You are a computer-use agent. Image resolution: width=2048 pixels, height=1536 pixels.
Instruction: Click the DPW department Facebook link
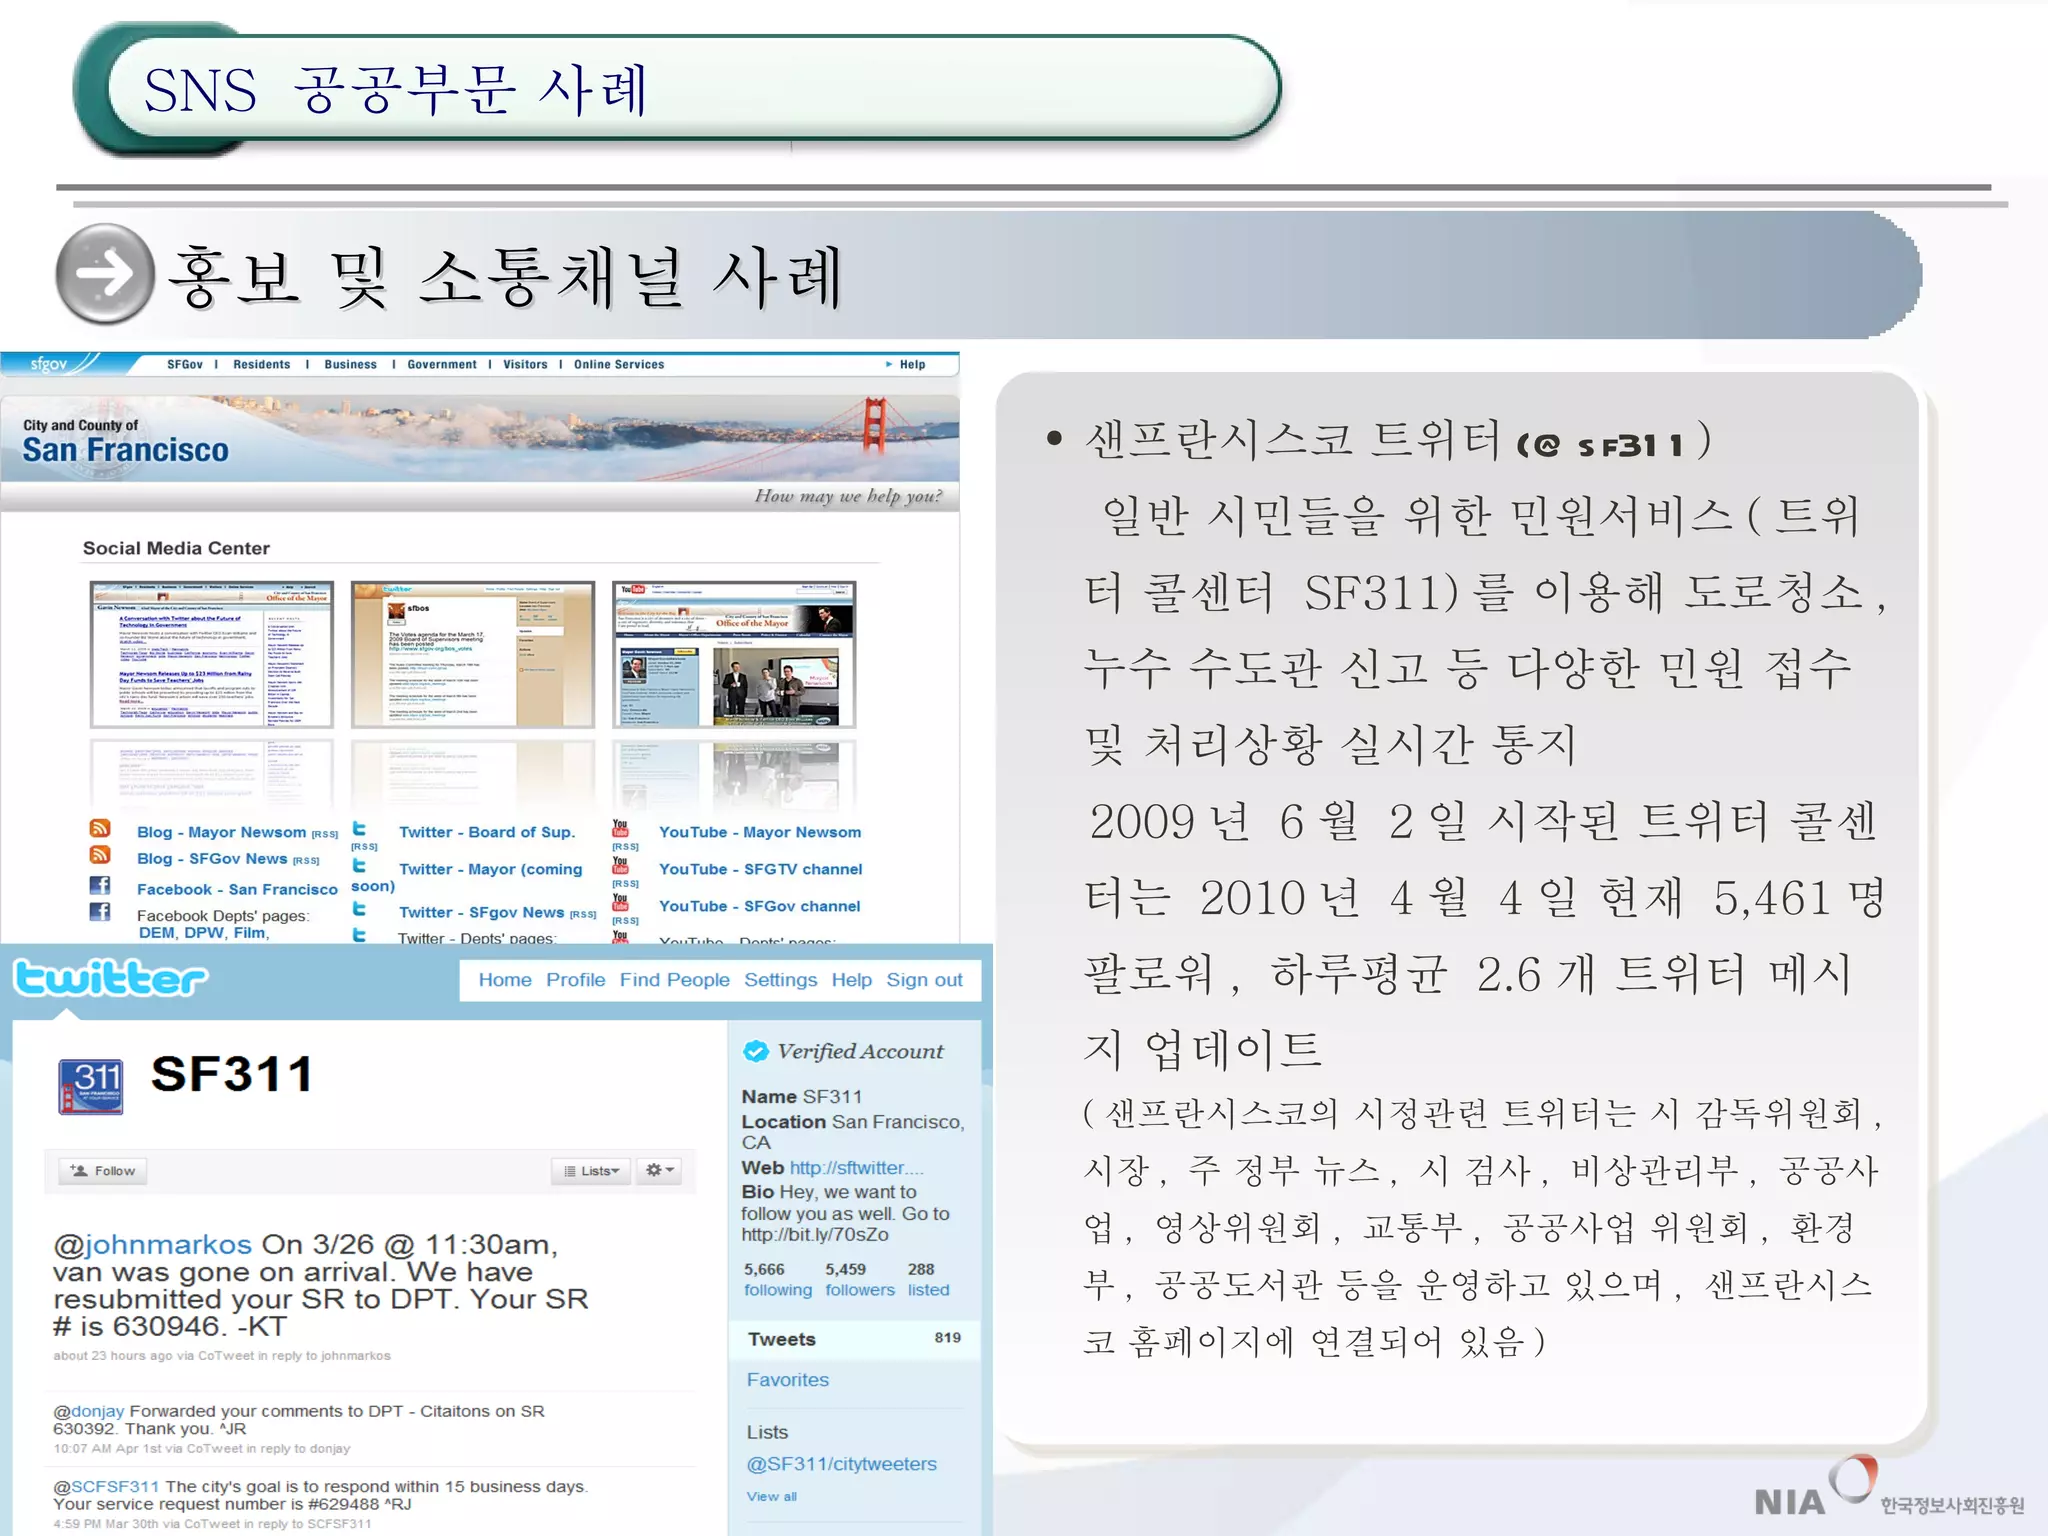(x=205, y=933)
